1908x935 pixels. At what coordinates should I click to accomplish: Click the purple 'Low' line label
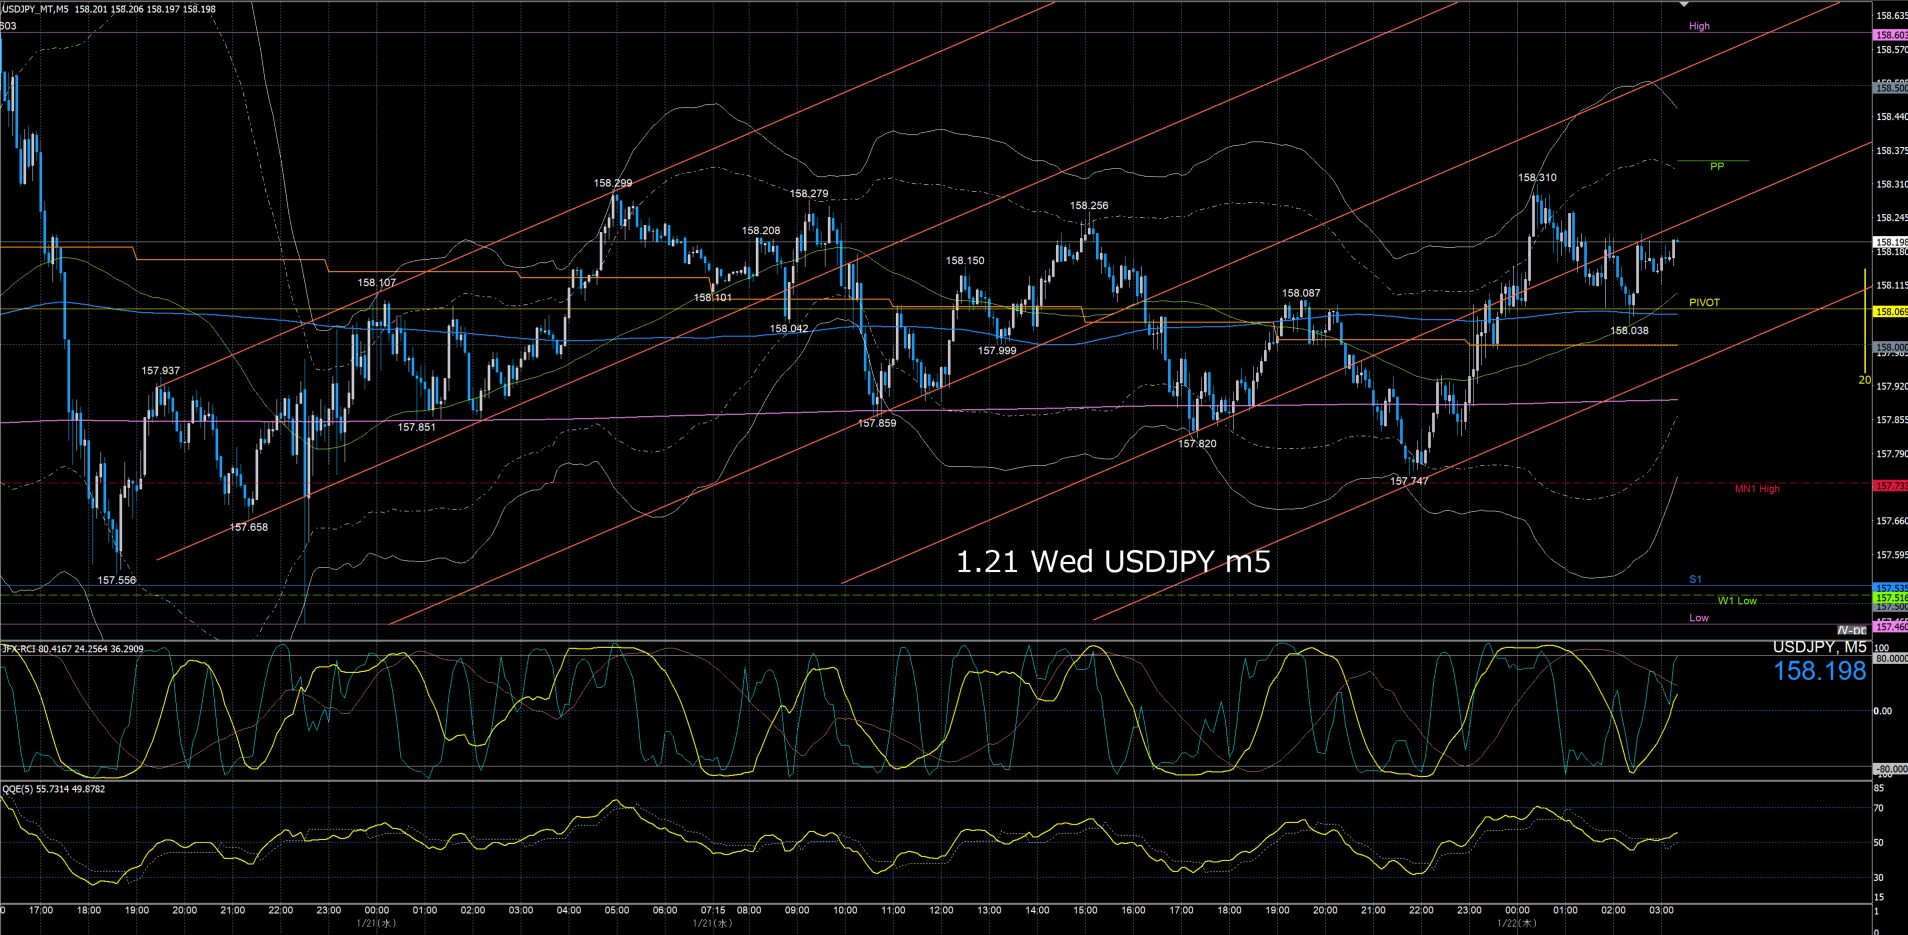point(1699,618)
